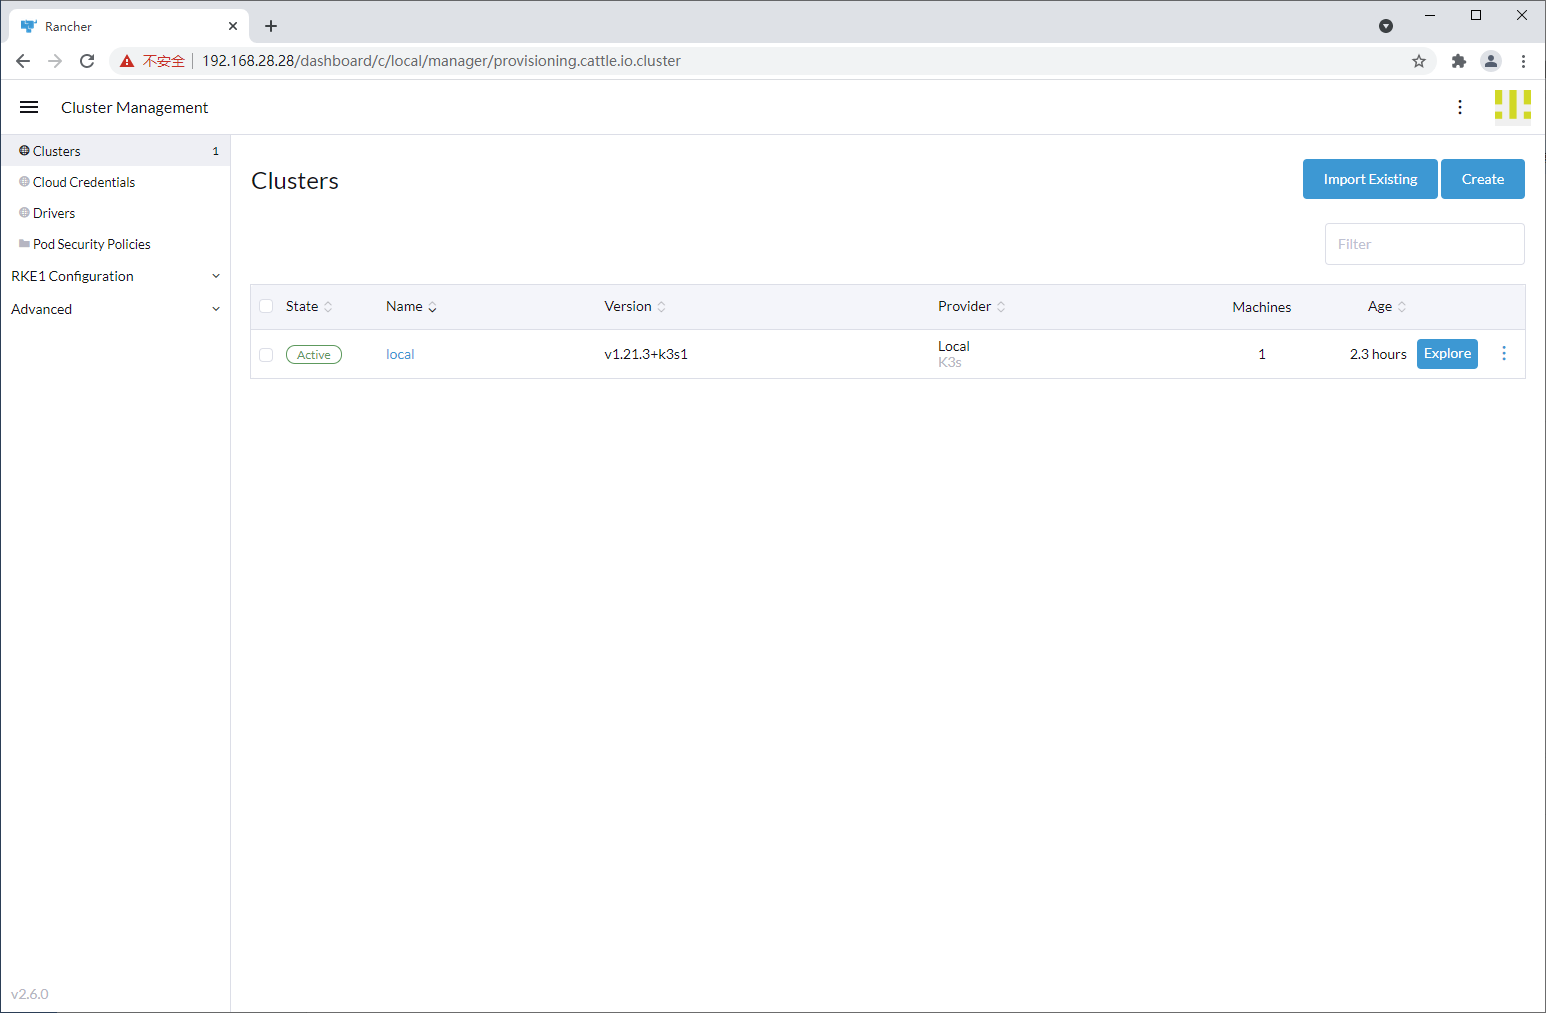Open the local cluster name link
Screen dimensions: 1546x1013
pos(400,354)
